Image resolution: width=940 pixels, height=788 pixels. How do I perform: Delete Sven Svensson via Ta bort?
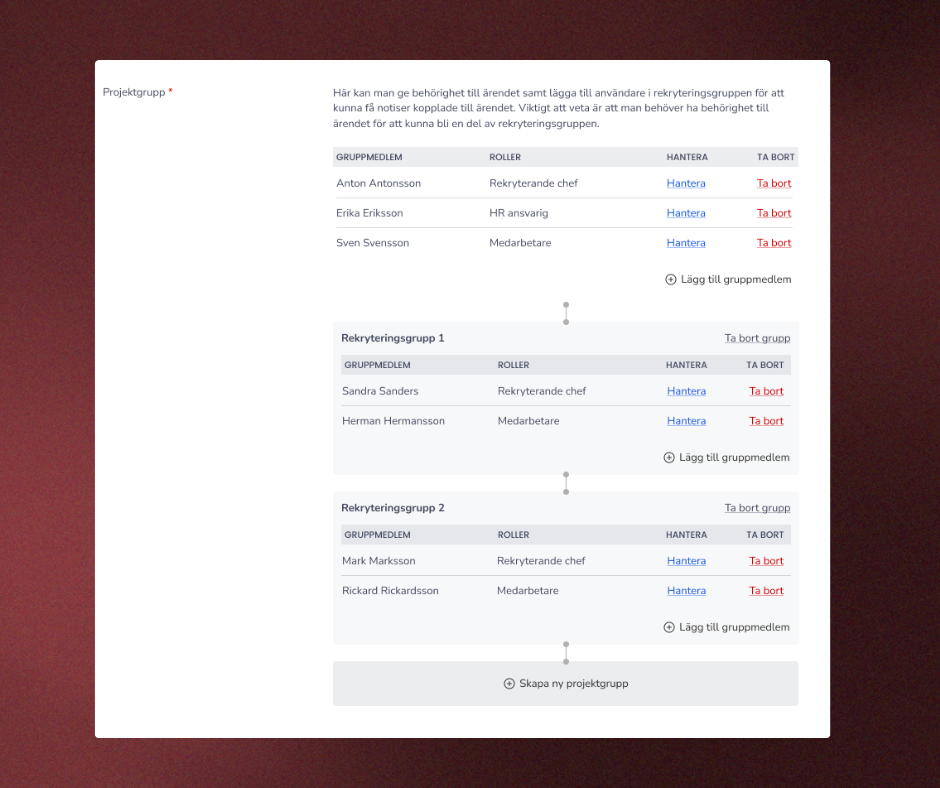[774, 244]
